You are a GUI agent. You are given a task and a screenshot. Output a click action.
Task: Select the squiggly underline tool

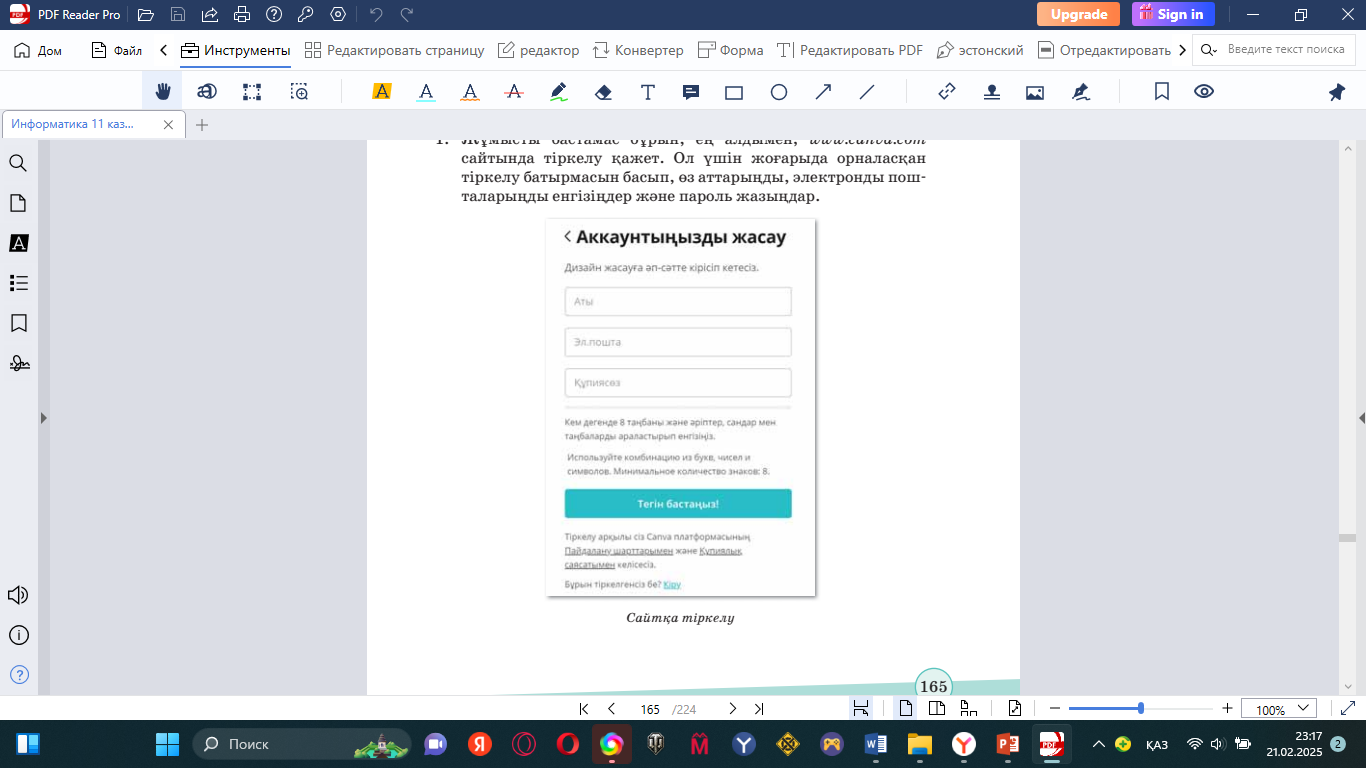click(x=470, y=92)
